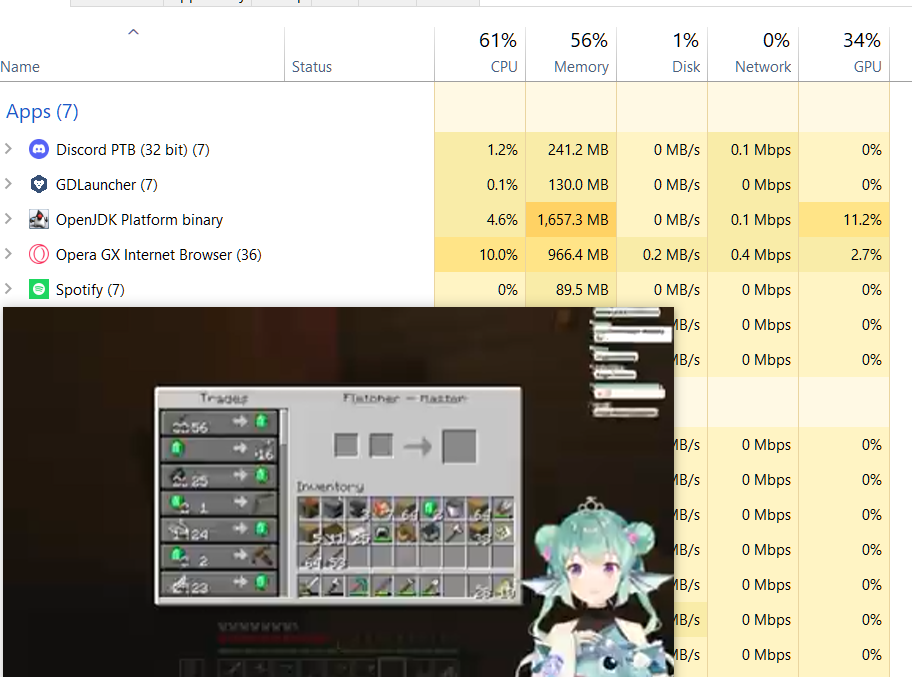This screenshot has width=912, height=677.
Task: Click the first trade input slot
Action: [x=346, y=446]
